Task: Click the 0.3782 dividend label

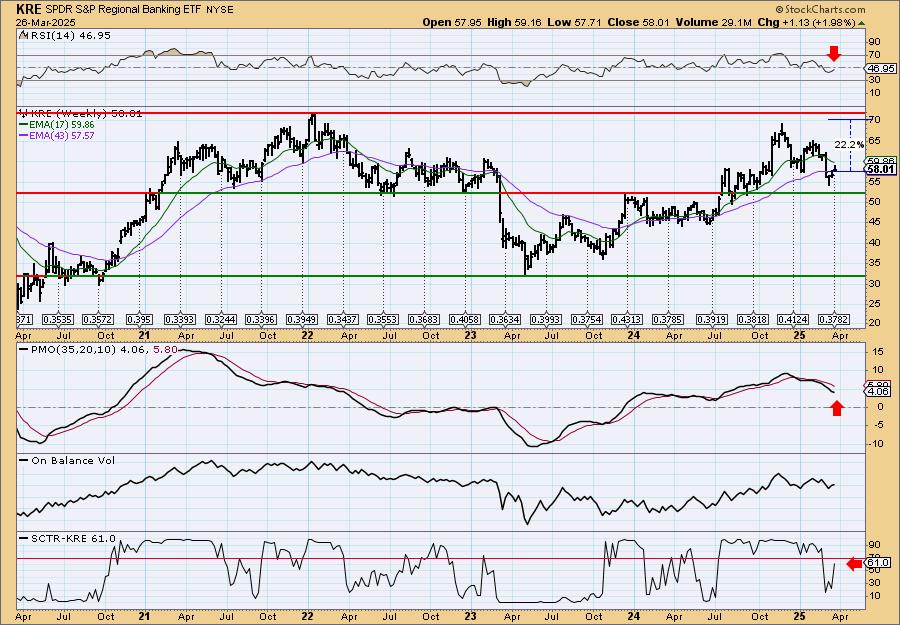Action: 834,319
